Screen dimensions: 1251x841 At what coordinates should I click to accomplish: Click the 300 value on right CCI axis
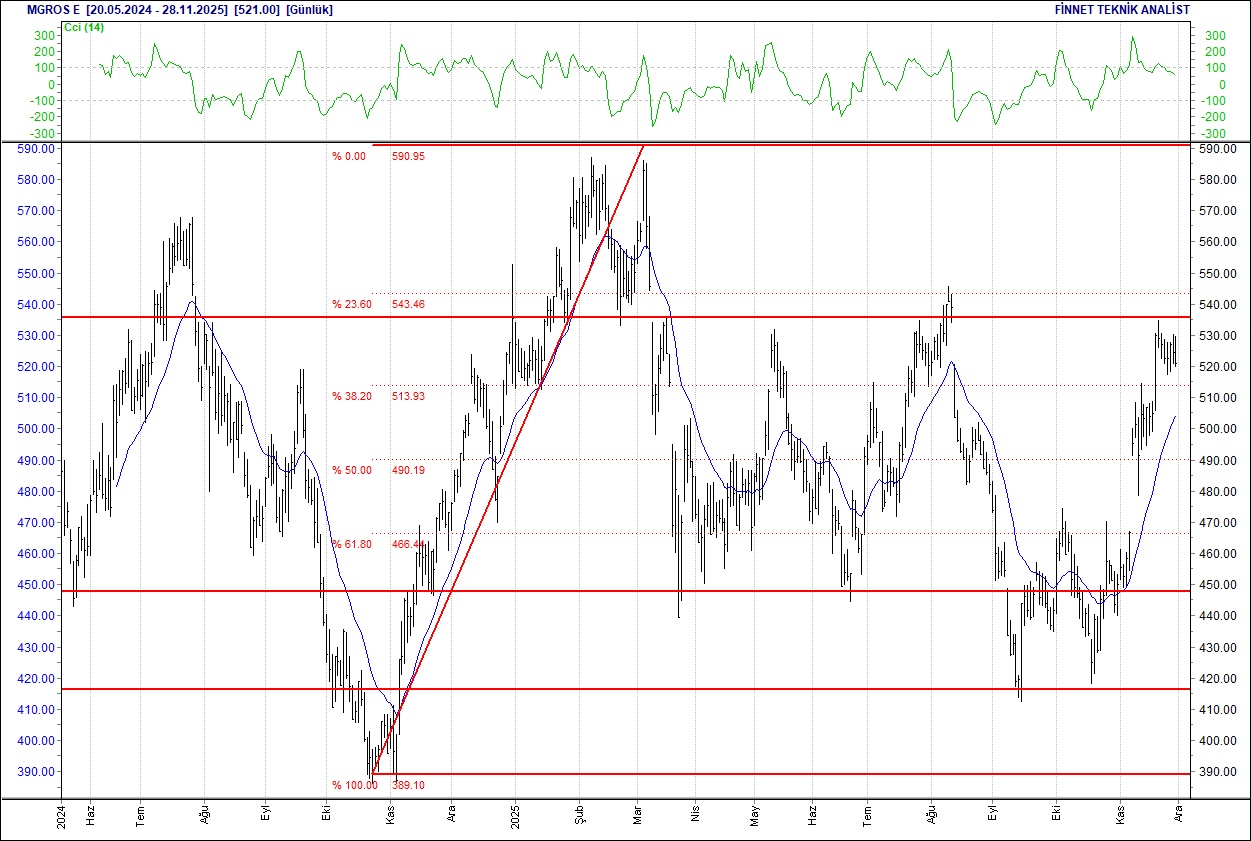tap(1215, 36)
